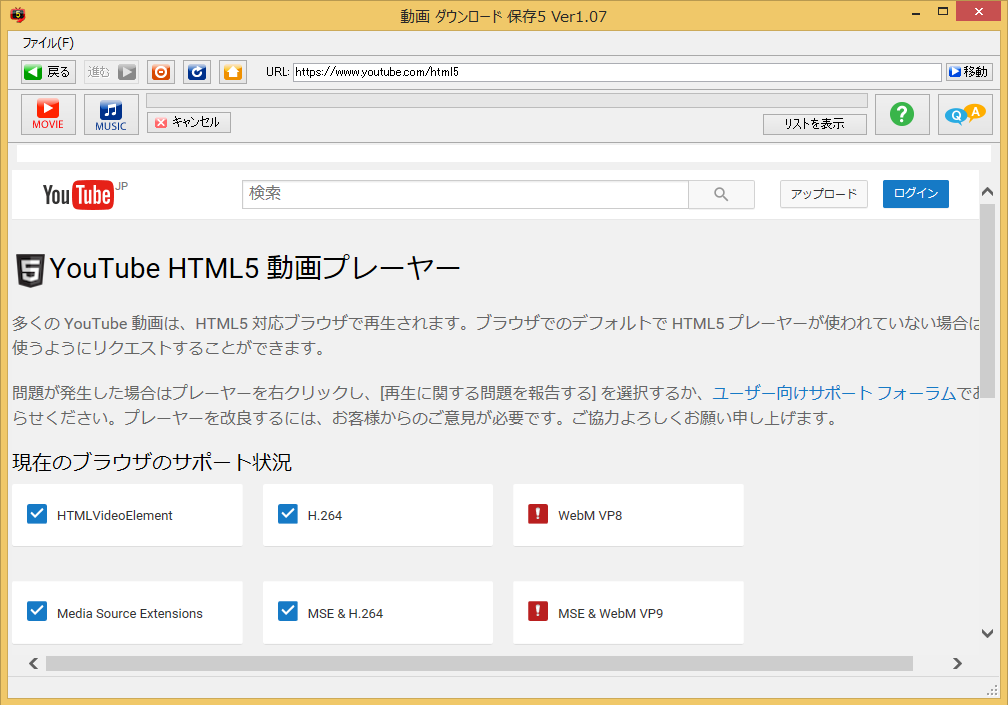Click inside the URL address field

click(617, 72)
